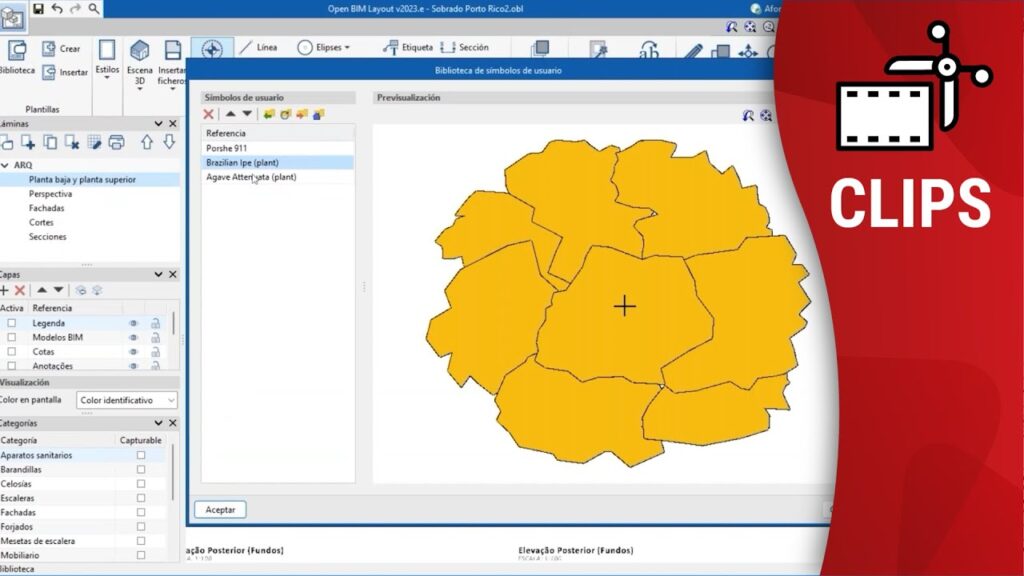Delete selected user symbol with red X
The height and width of the screenshot is (576, 1024).
tap(209, 114)
